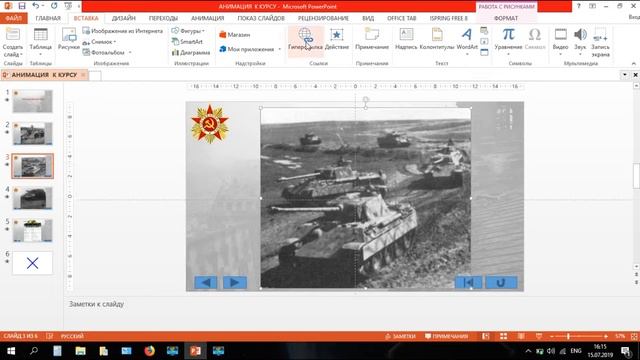Open Windows Start menu
640x360 pixels.
[11, 351]
